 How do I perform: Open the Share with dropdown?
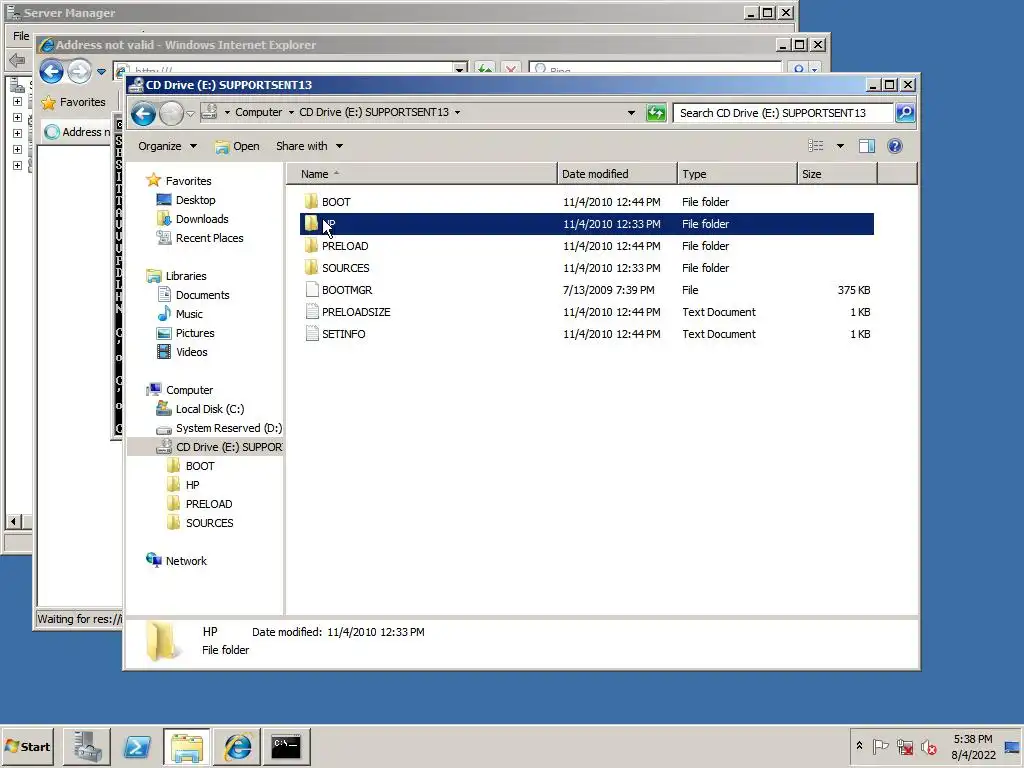(x=309, y=146)
